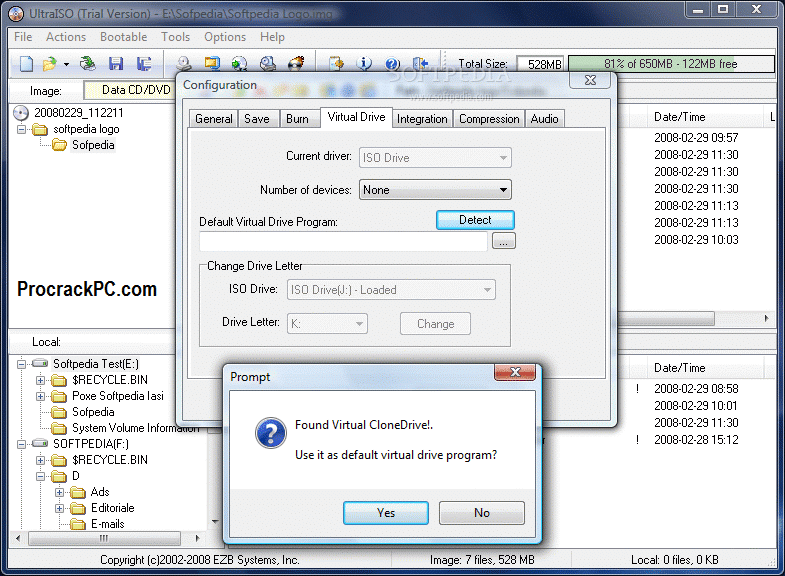Open the Bootable menu
The image size is (785, 576).
[123, 37]
